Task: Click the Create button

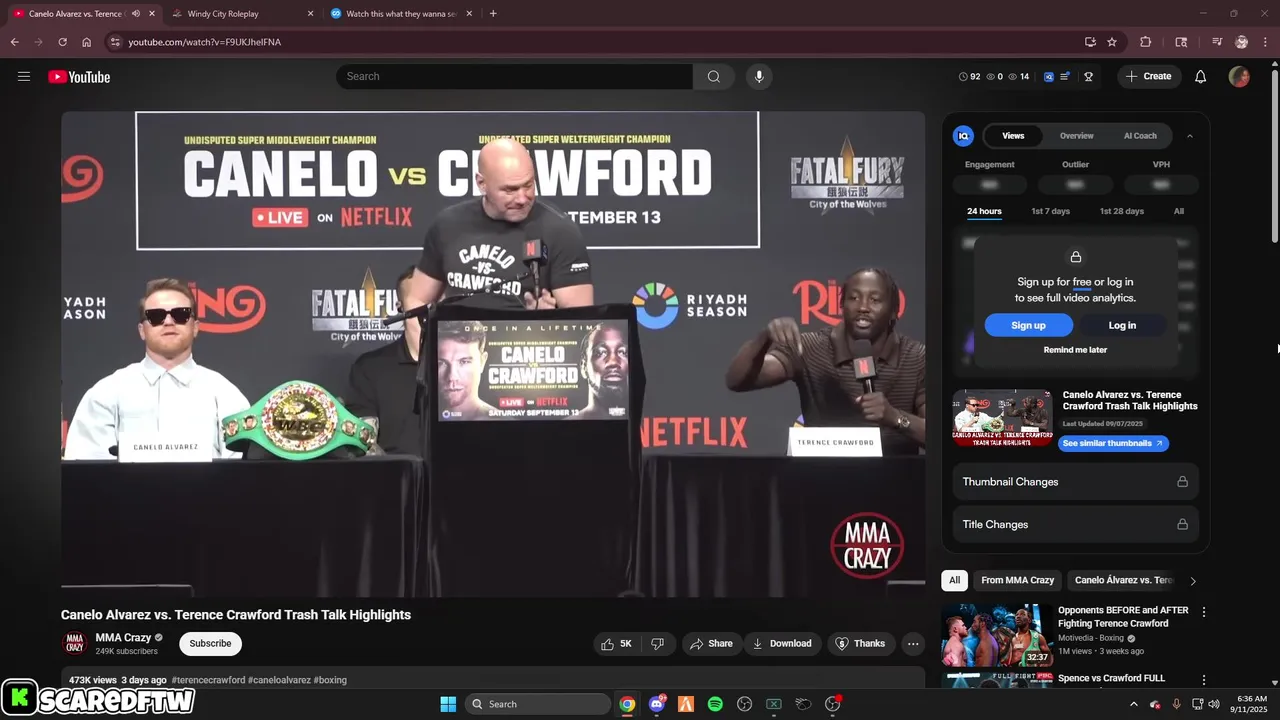Action: (1149, 76)
